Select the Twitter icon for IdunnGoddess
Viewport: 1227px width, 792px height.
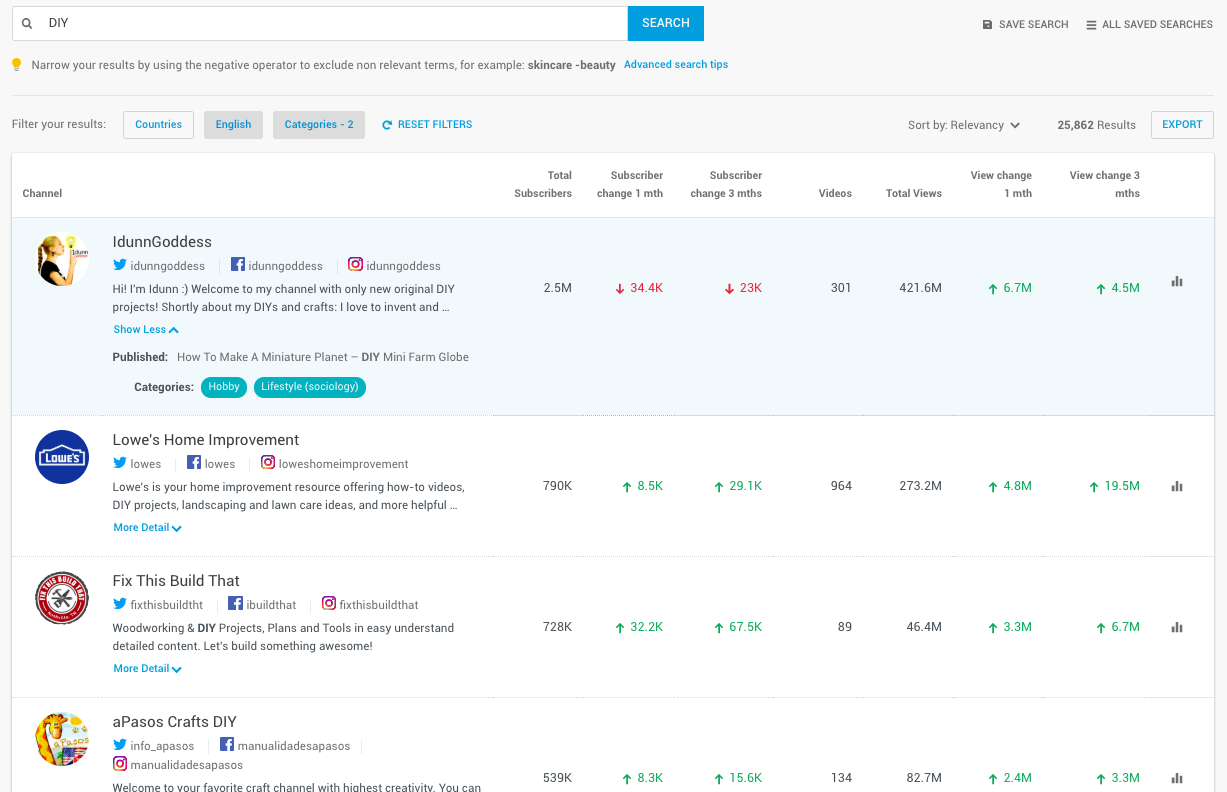tap(119, 265)
